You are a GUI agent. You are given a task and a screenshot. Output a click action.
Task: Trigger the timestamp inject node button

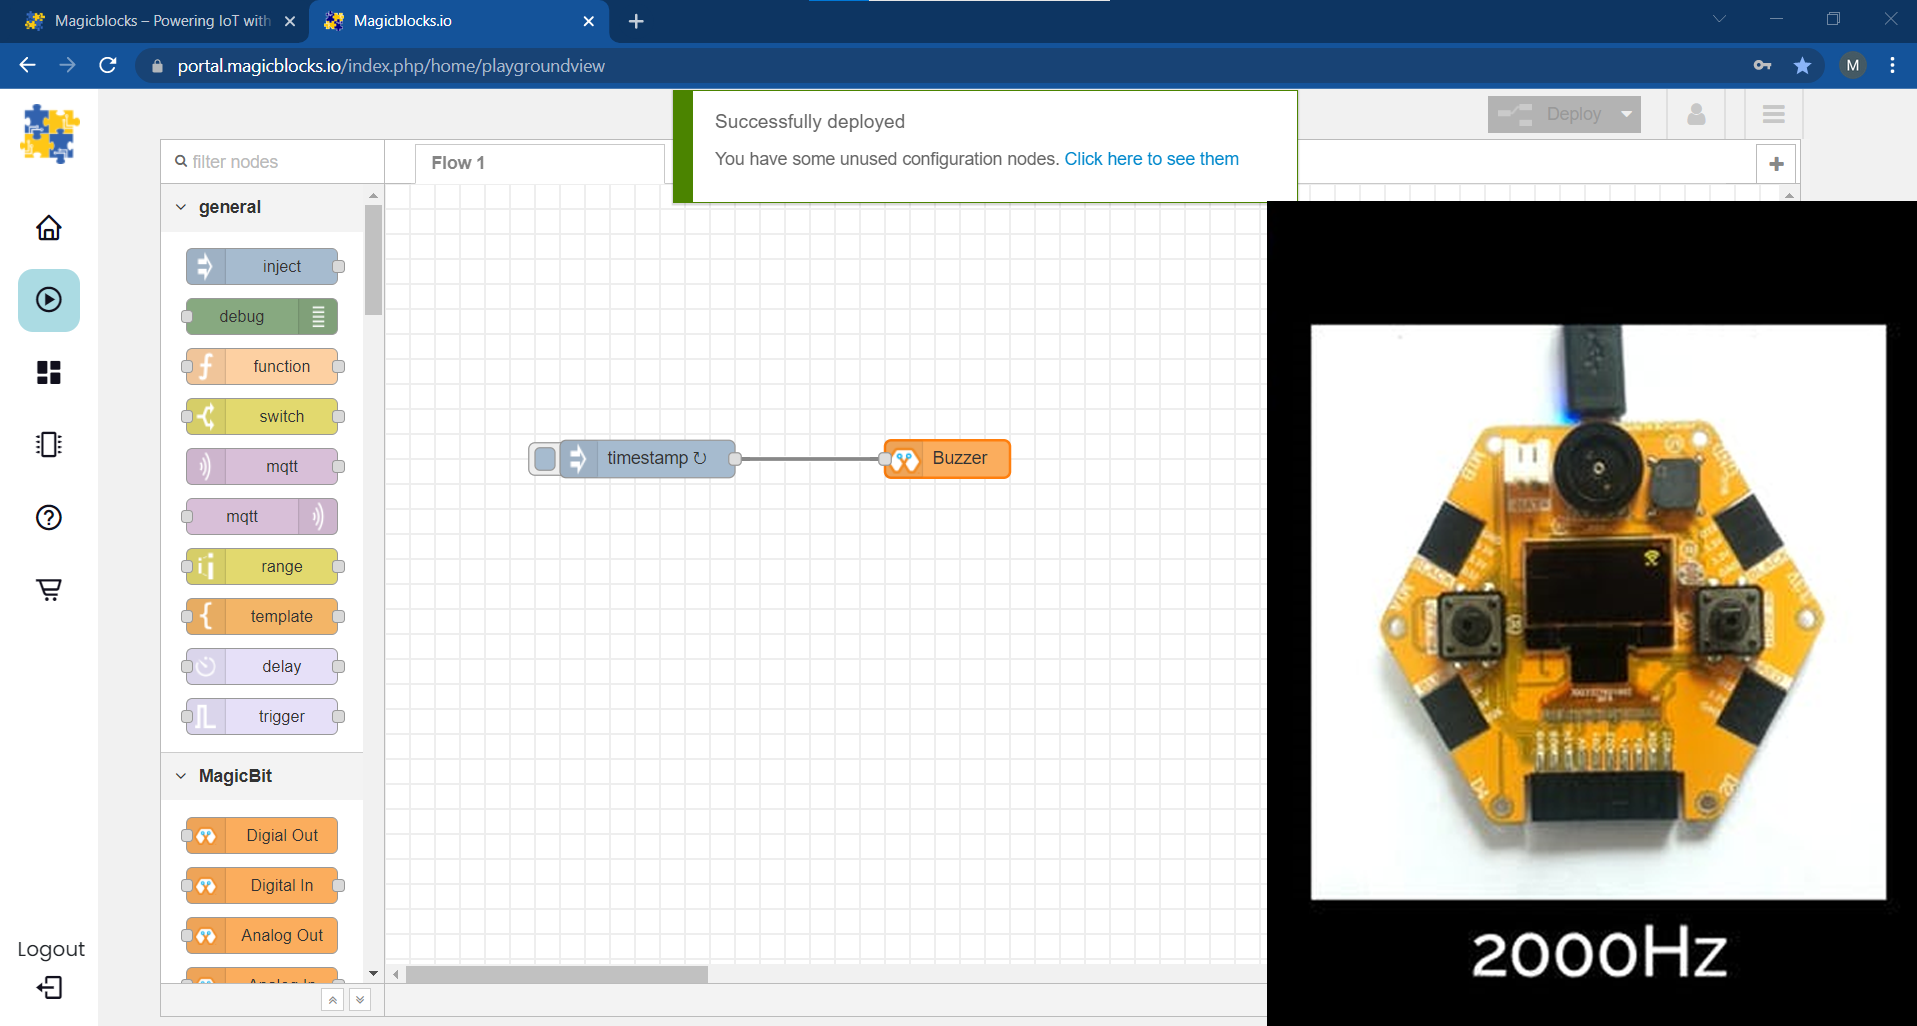point(544,459)
